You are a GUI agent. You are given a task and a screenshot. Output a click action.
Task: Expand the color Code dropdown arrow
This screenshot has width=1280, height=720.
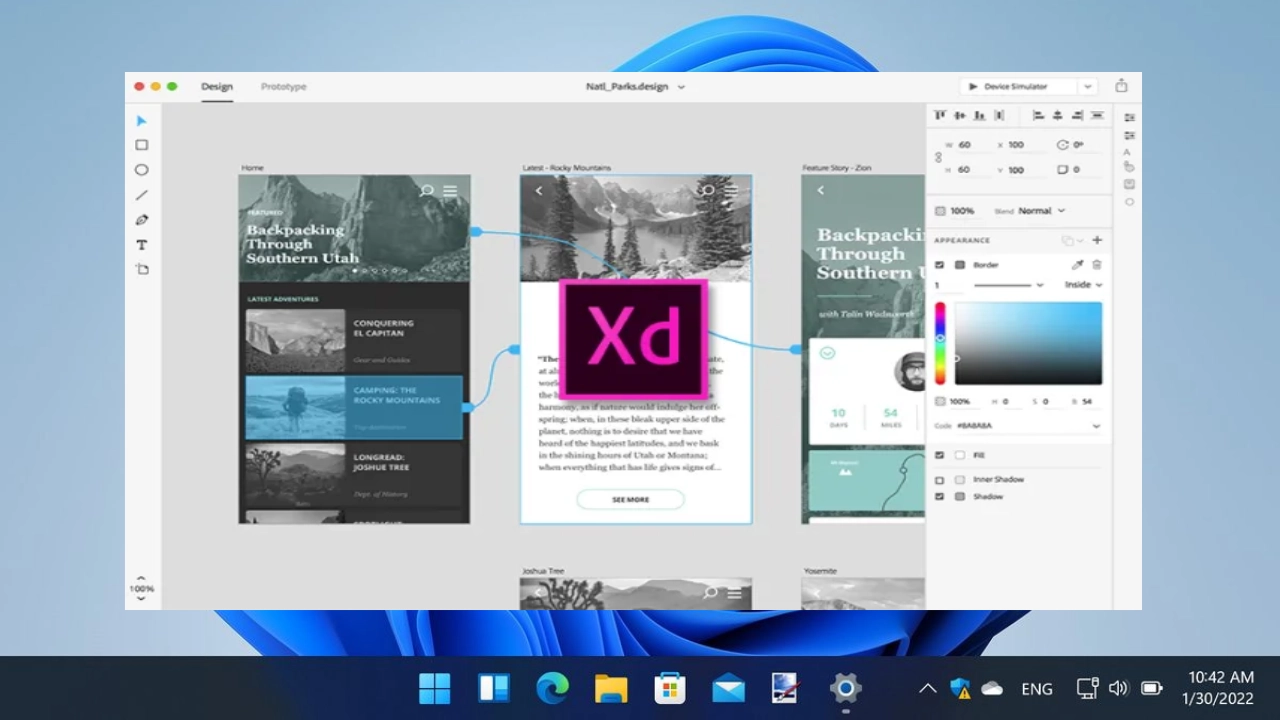1096,426
